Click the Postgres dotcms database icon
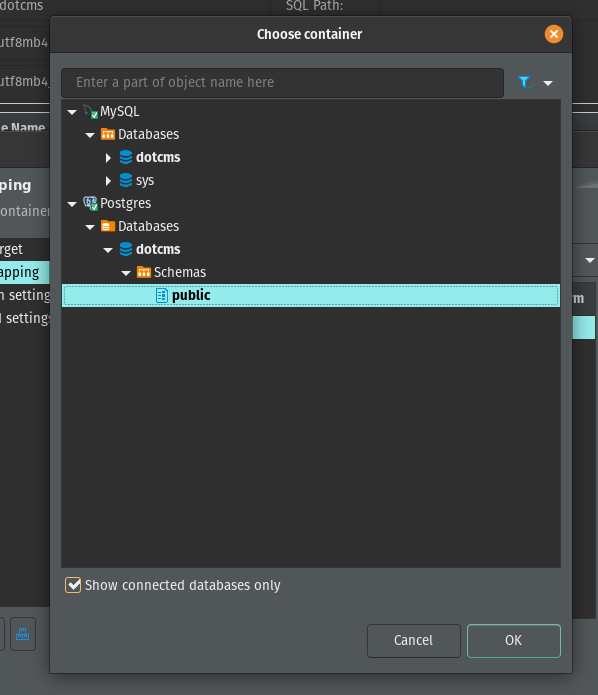Image resolution: width=598 pixels, height=695 pixels. tap(126, 249)
